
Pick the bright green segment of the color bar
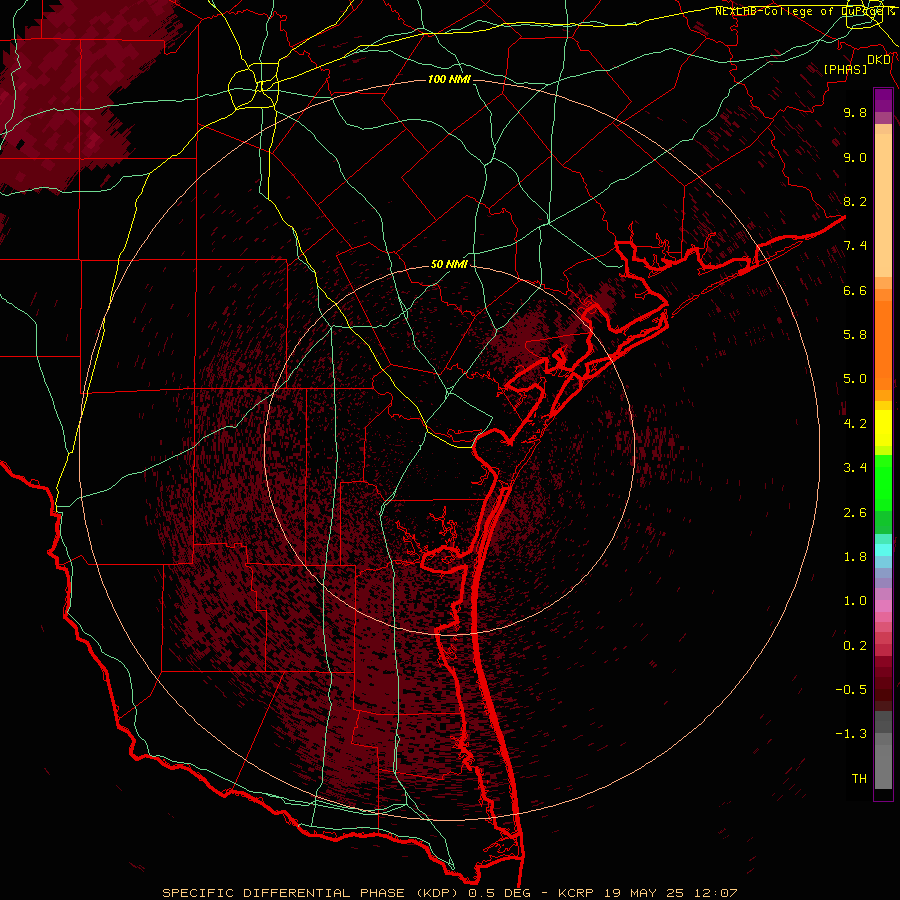pyautogui.click(x=883, y=483)
